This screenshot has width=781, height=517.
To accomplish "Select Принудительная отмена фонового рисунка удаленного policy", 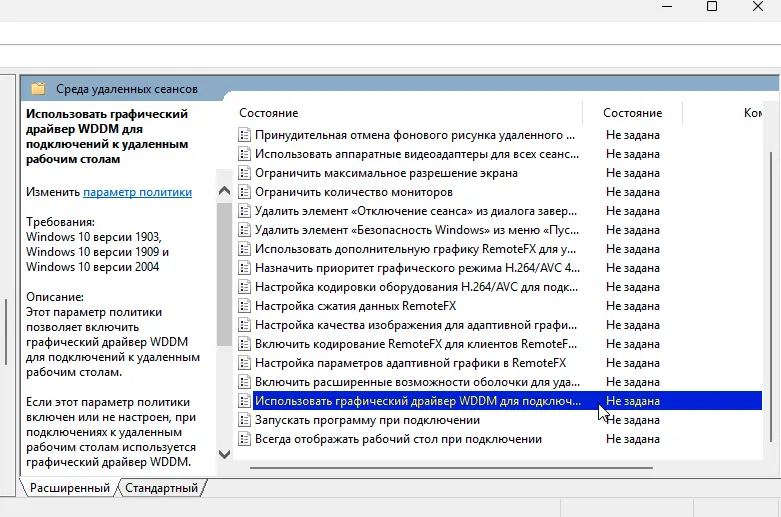I will point(415,135).
